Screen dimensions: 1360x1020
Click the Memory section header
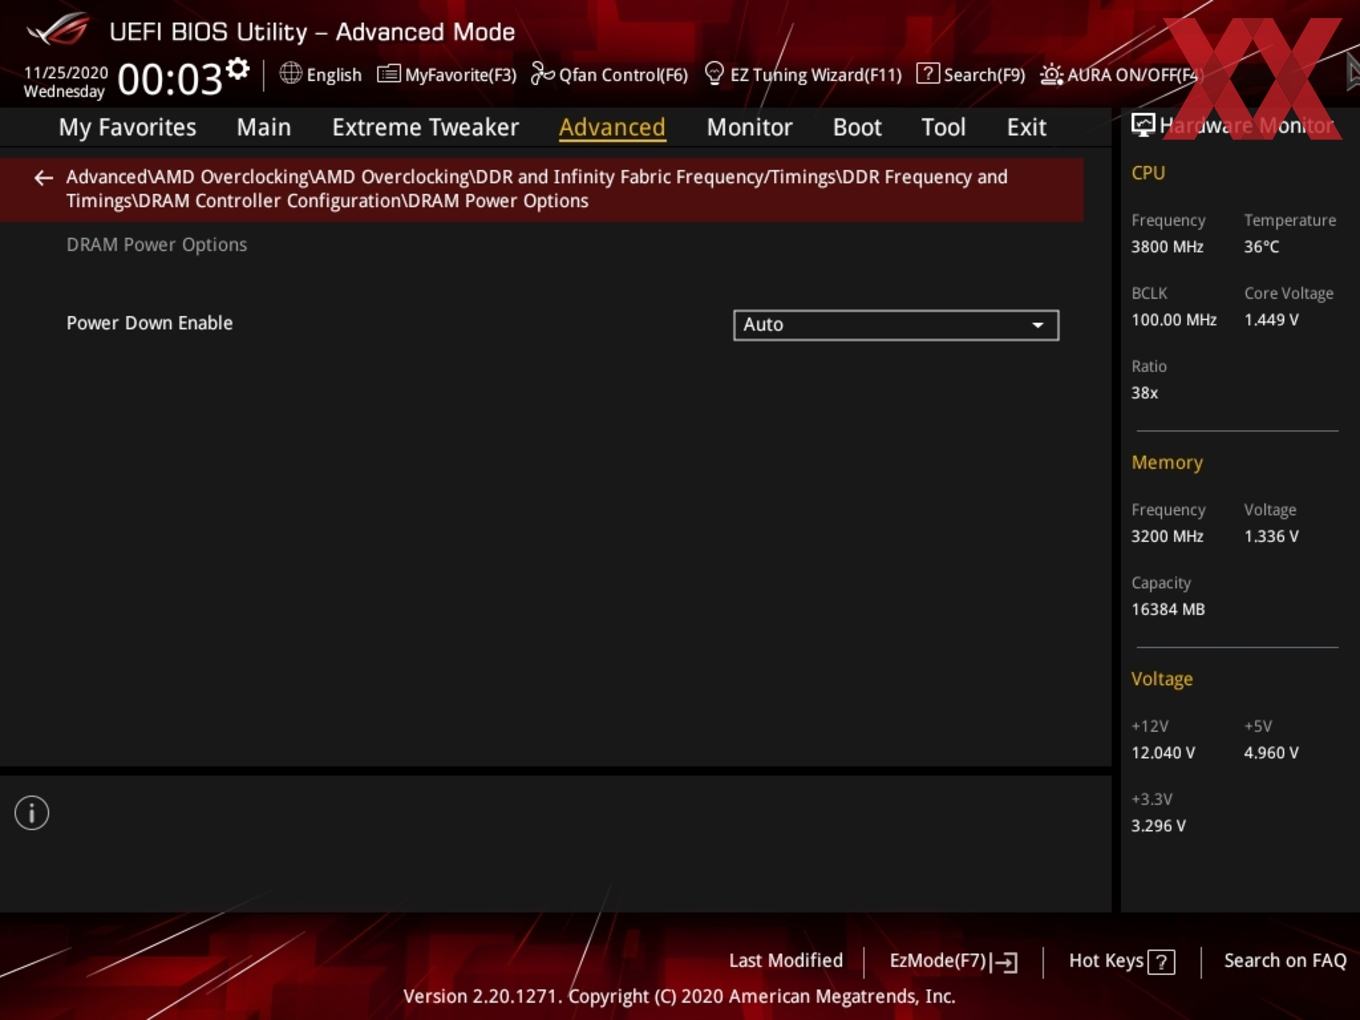[1167, 462]
